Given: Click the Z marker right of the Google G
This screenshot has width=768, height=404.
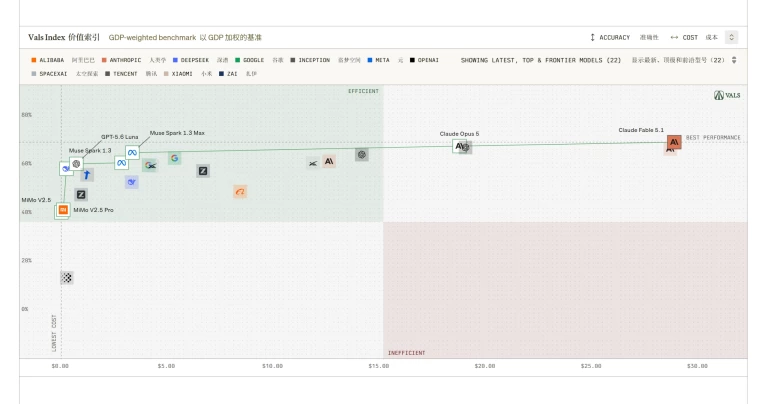Looking at the screenshot, I should pyautogui.click(x=203, y=171).
